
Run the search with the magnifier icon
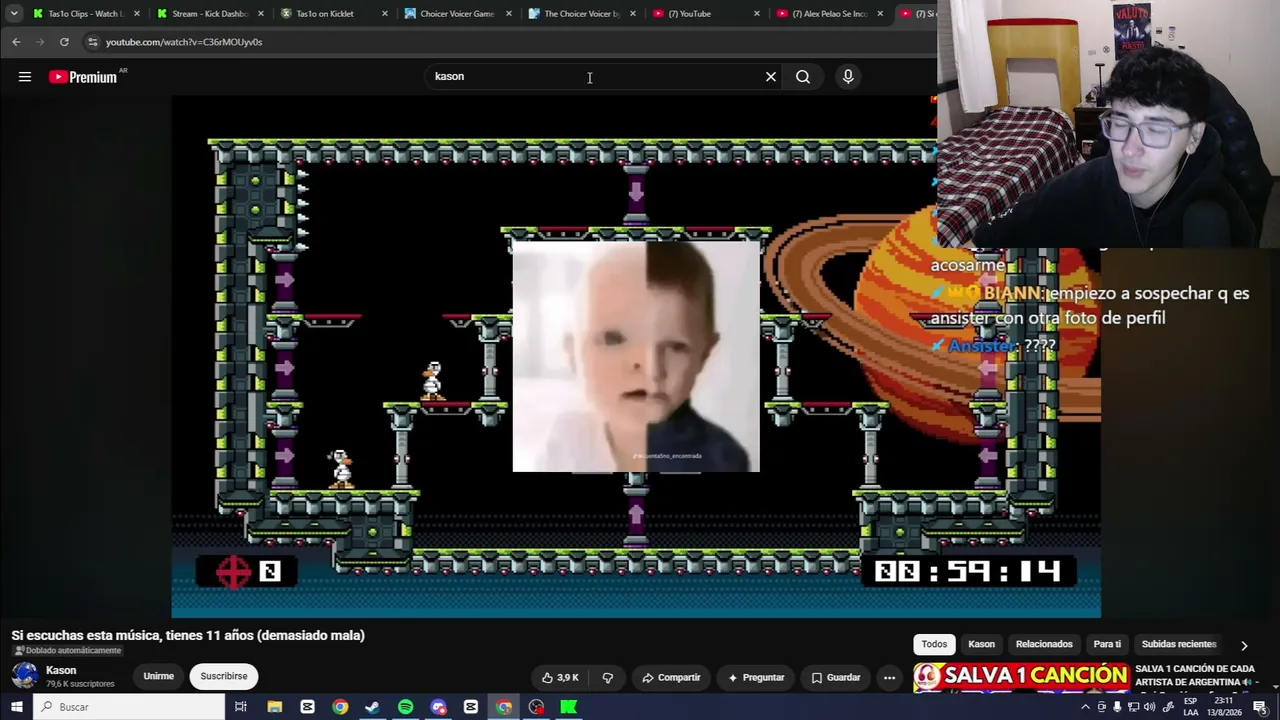tap(803, 77)
